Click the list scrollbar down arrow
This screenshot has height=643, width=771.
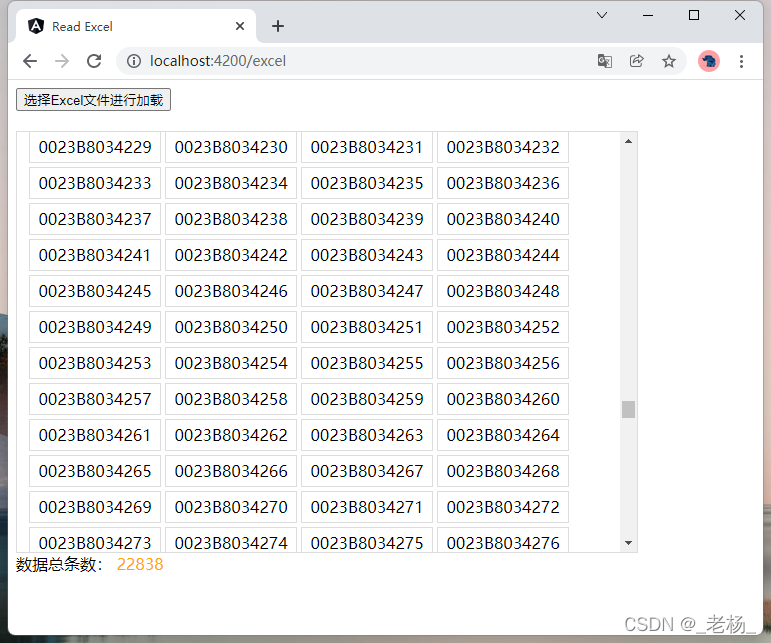click(x=628, y=543)
